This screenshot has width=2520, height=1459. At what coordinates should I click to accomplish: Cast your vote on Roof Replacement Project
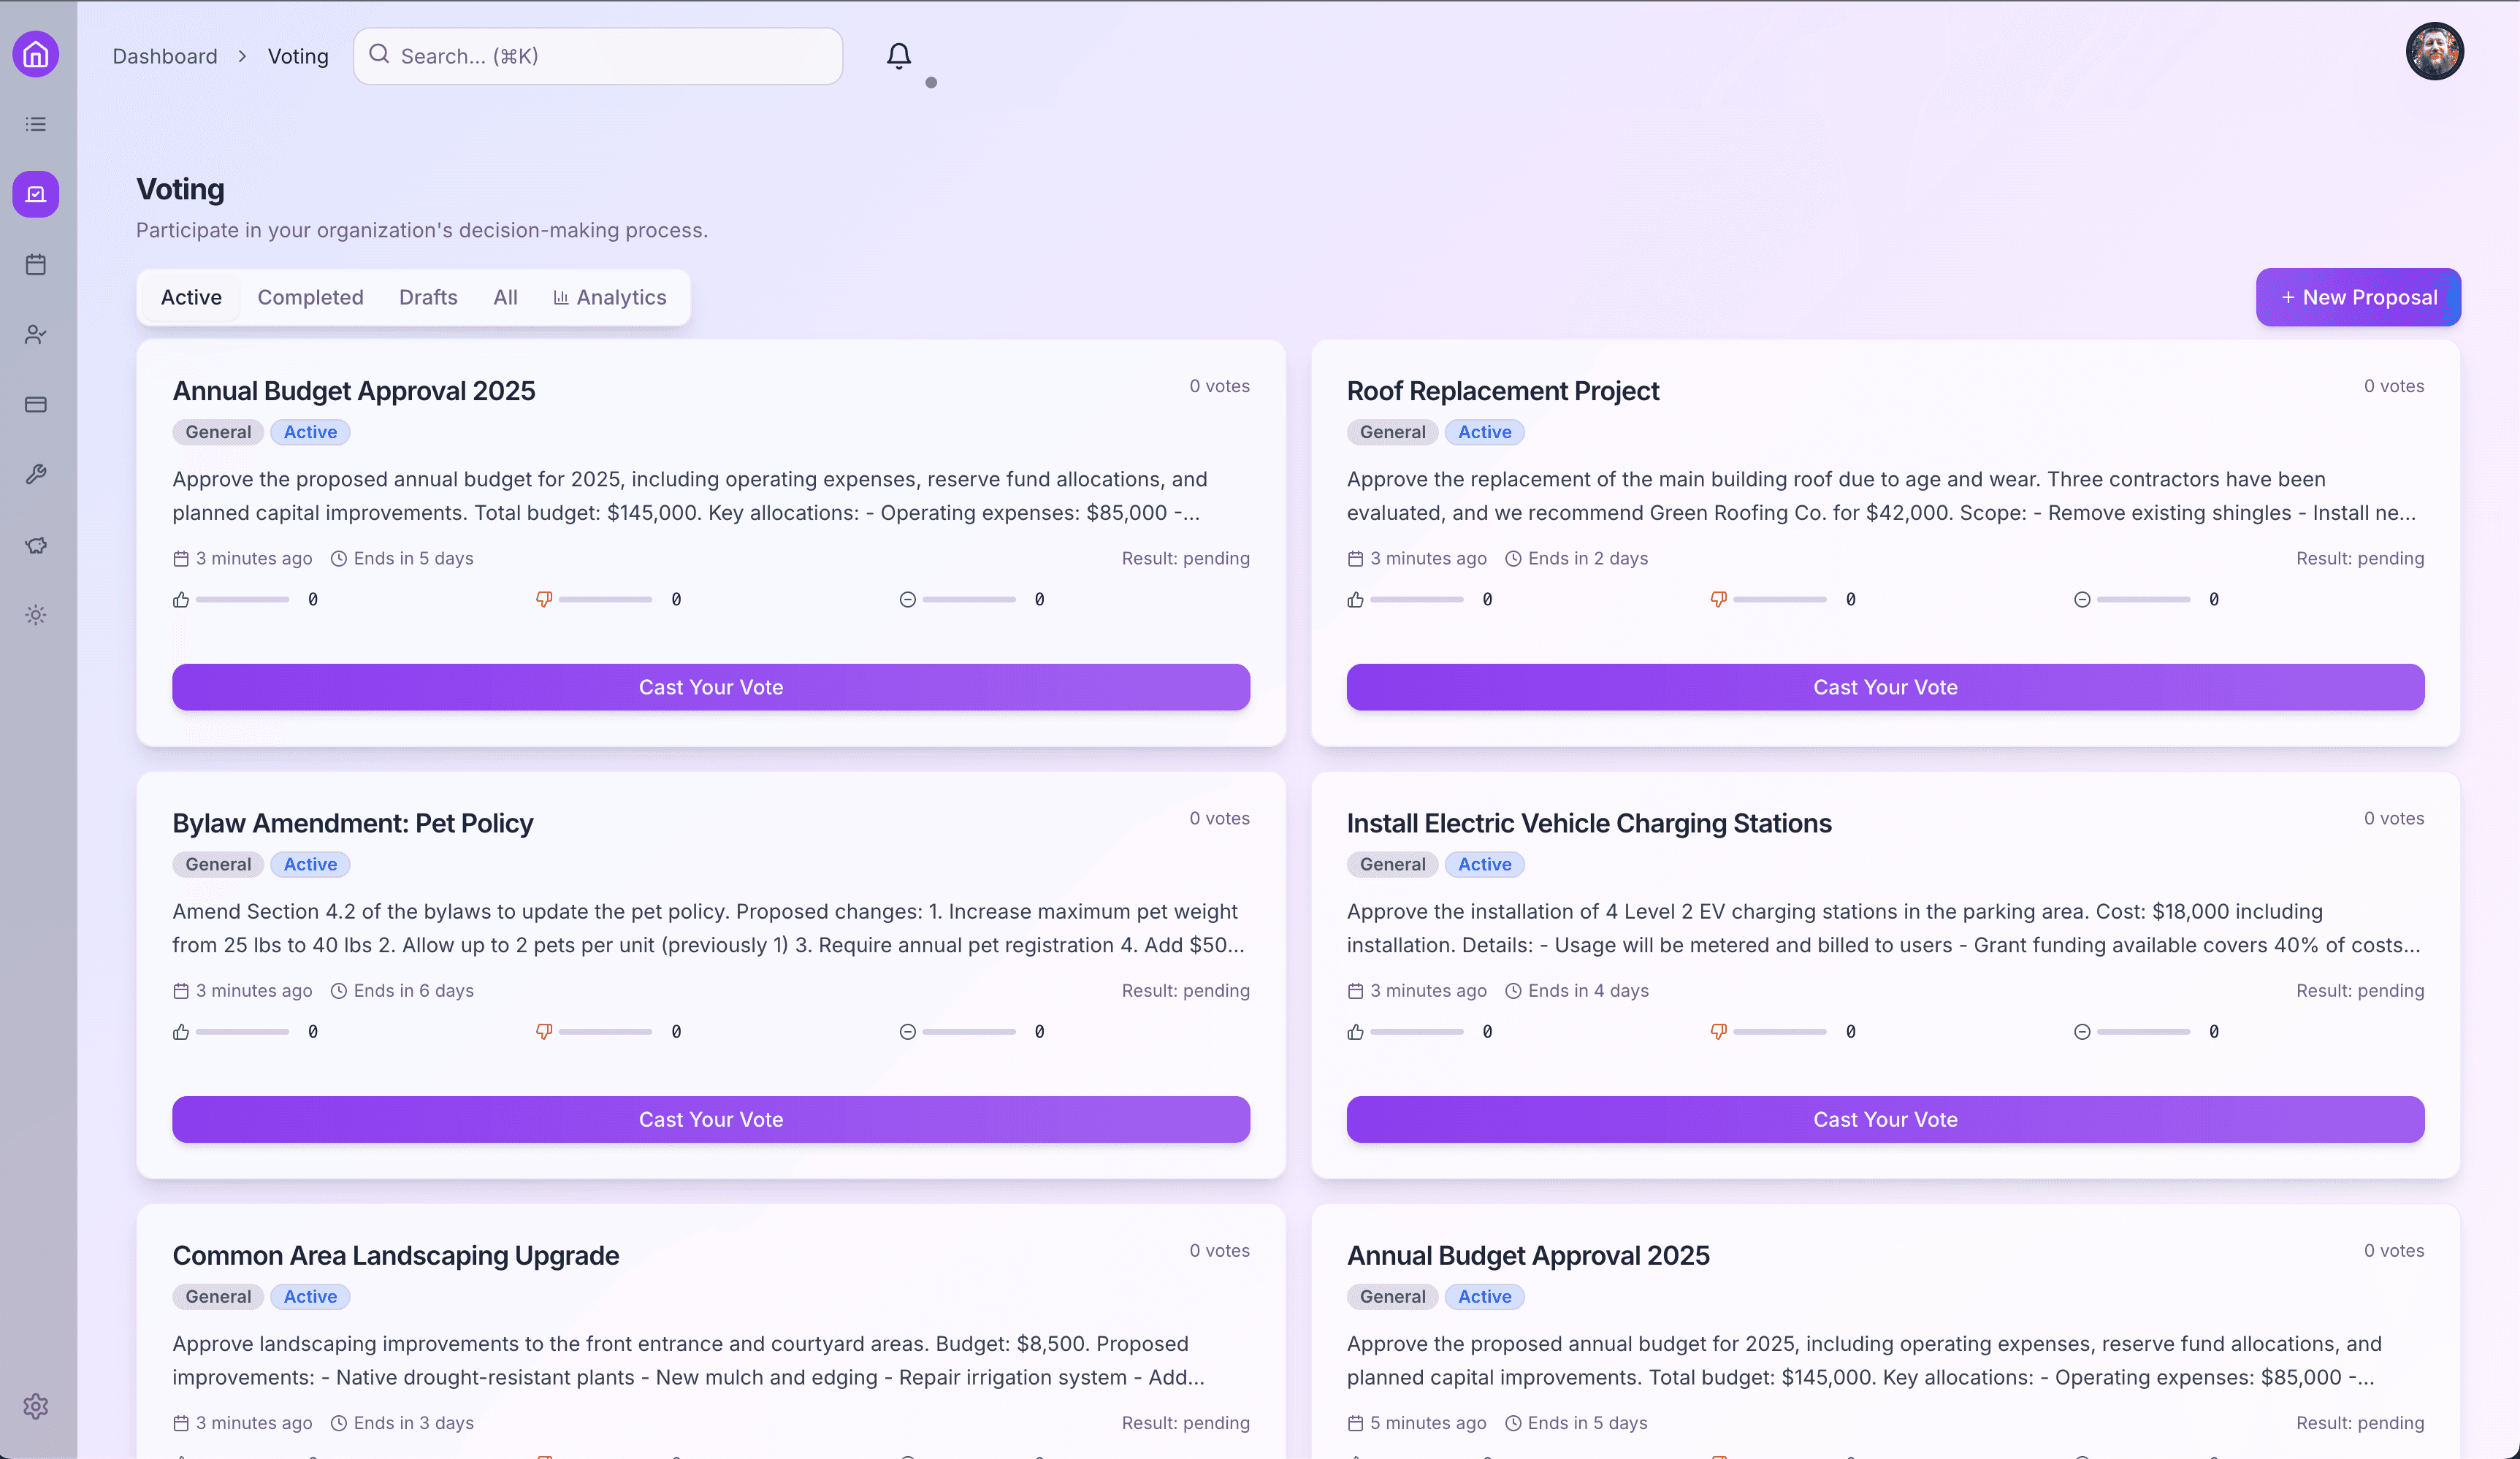(1884, 687)
